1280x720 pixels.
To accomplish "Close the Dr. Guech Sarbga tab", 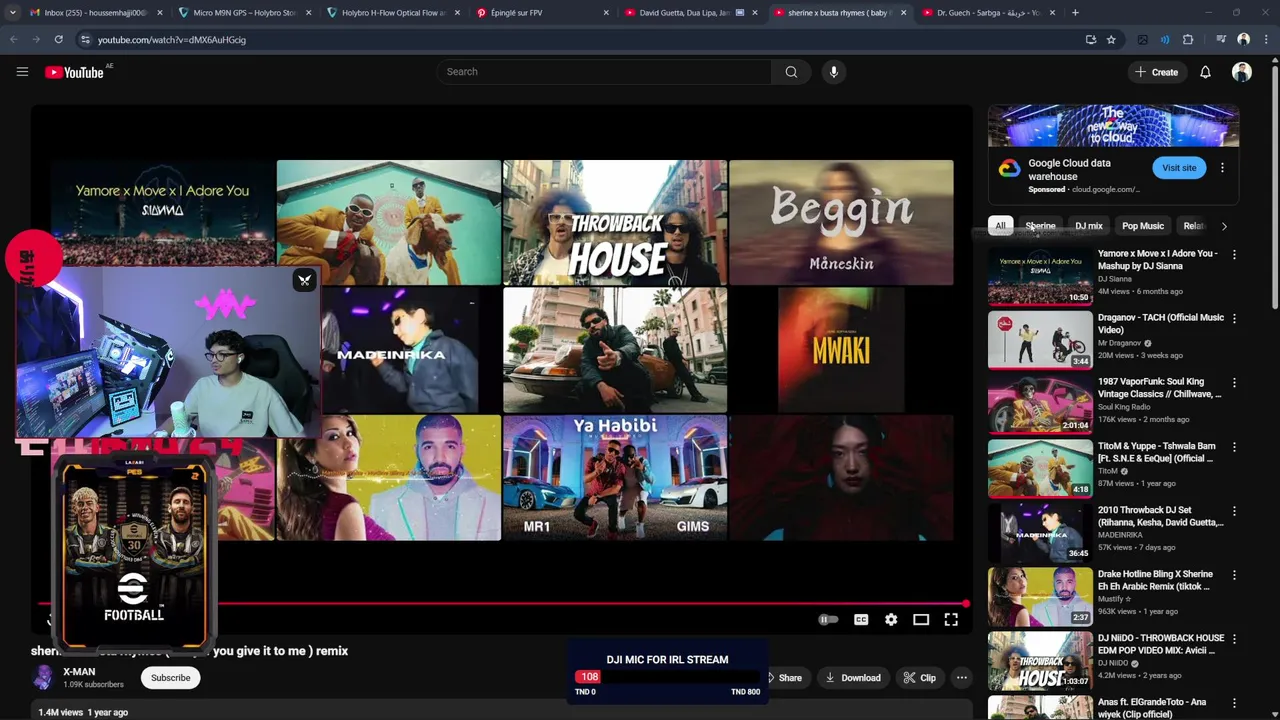I will 1052,13.
